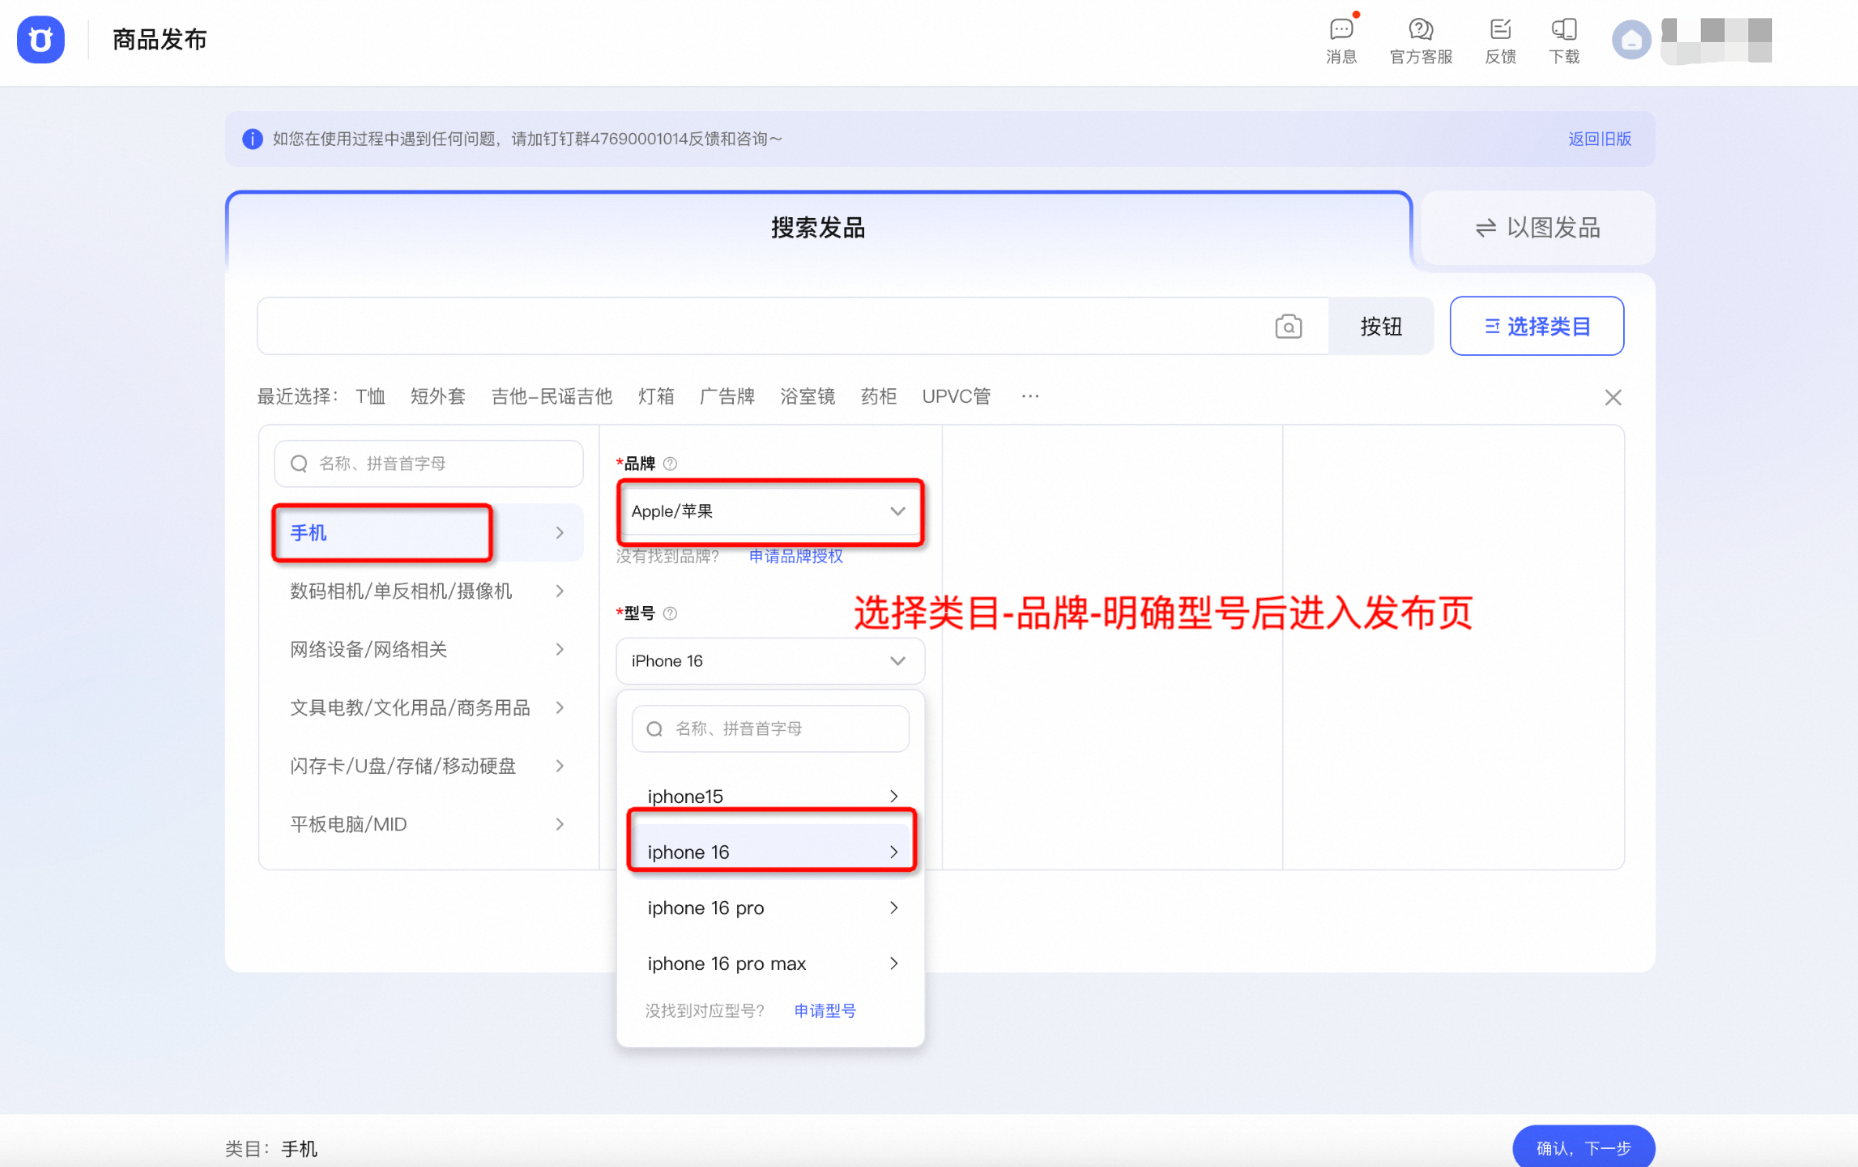
Task: Expand 网络设备/网络相关 chevron
Action: 560,650
